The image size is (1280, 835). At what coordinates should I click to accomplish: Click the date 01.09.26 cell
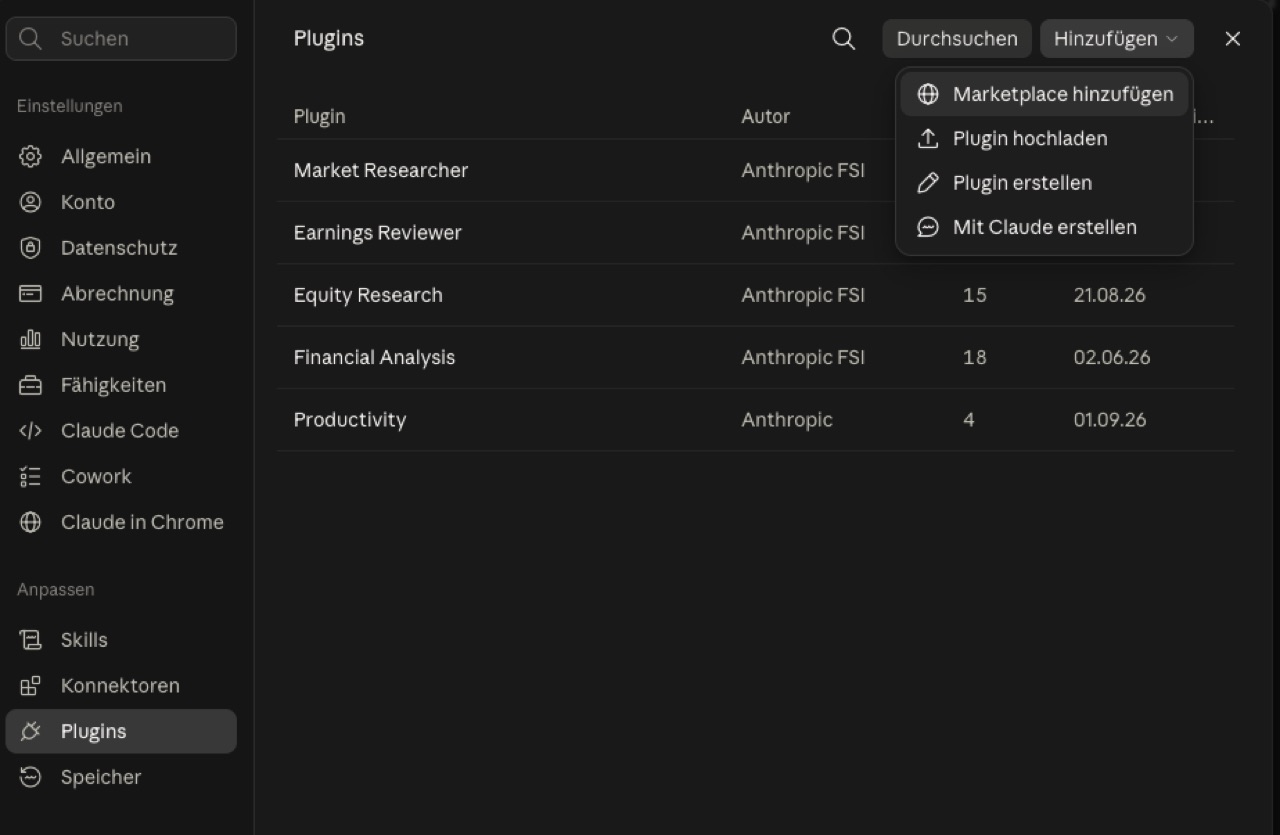(x=1110, y=420)
